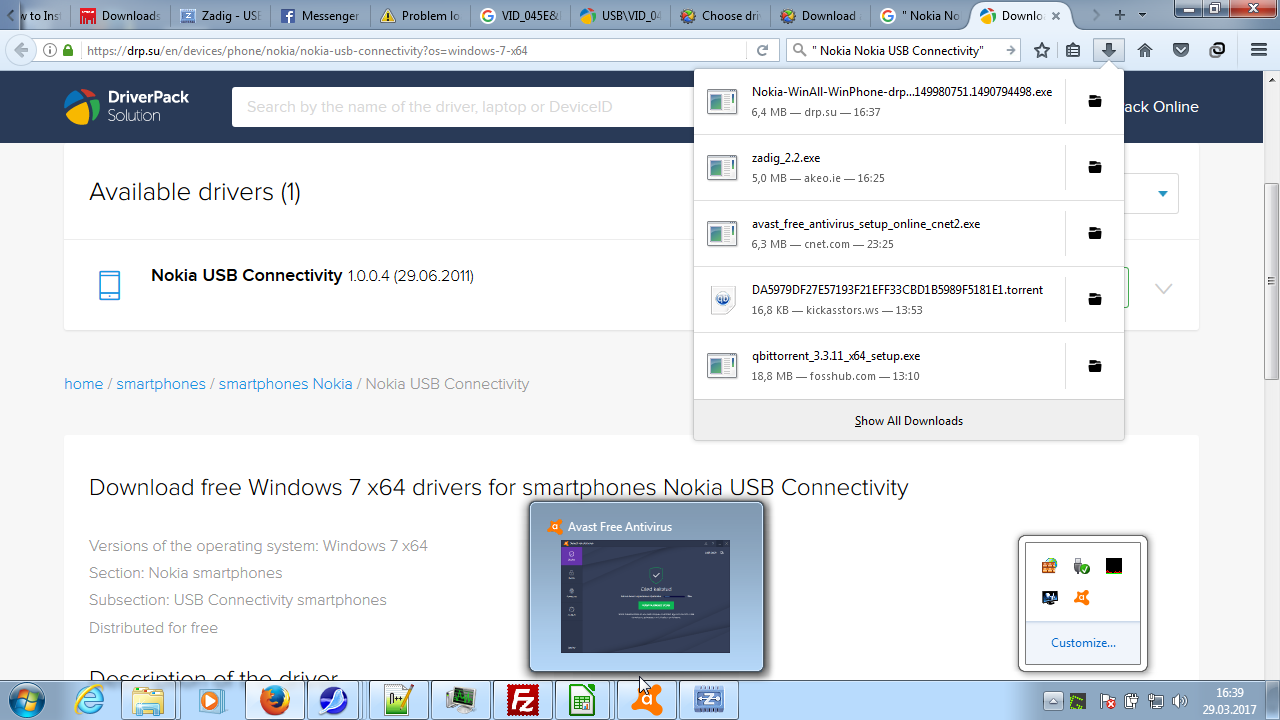Screen dimensions: 1280x720
Task: Click the Avast taskbar button
Action: pos(646,700)
